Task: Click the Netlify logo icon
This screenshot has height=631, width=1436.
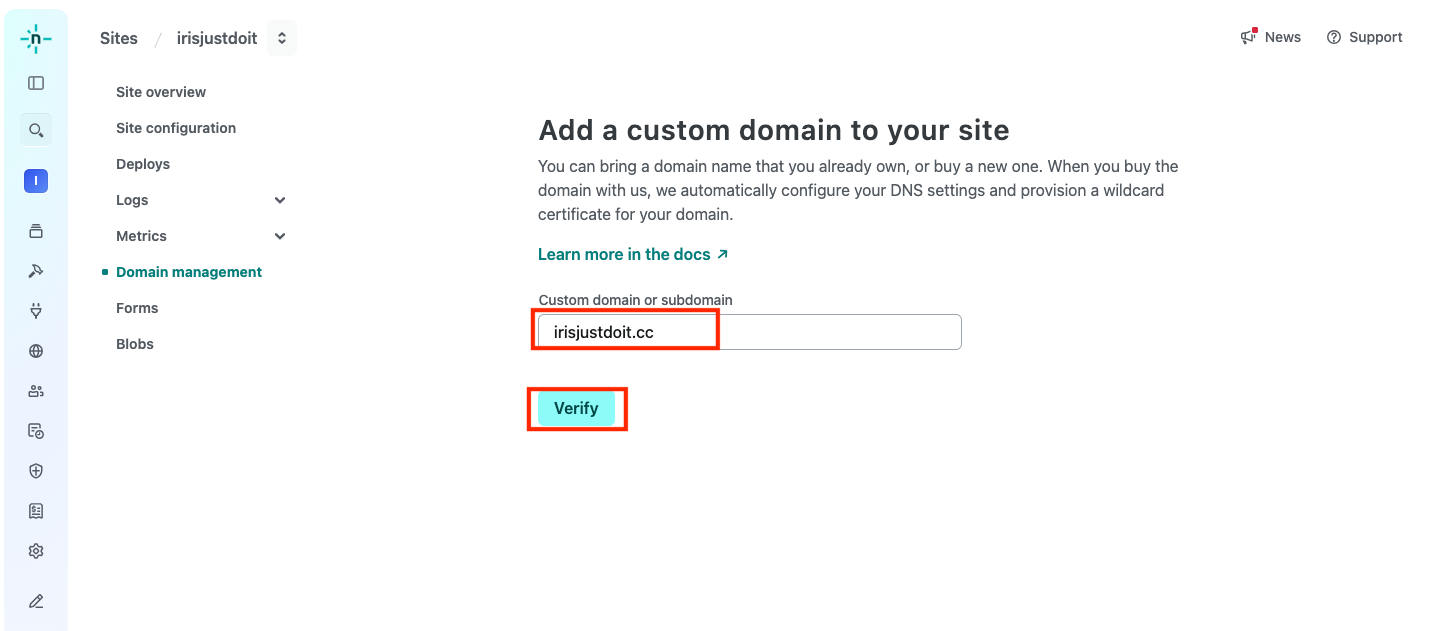Action: coord(36,39)
